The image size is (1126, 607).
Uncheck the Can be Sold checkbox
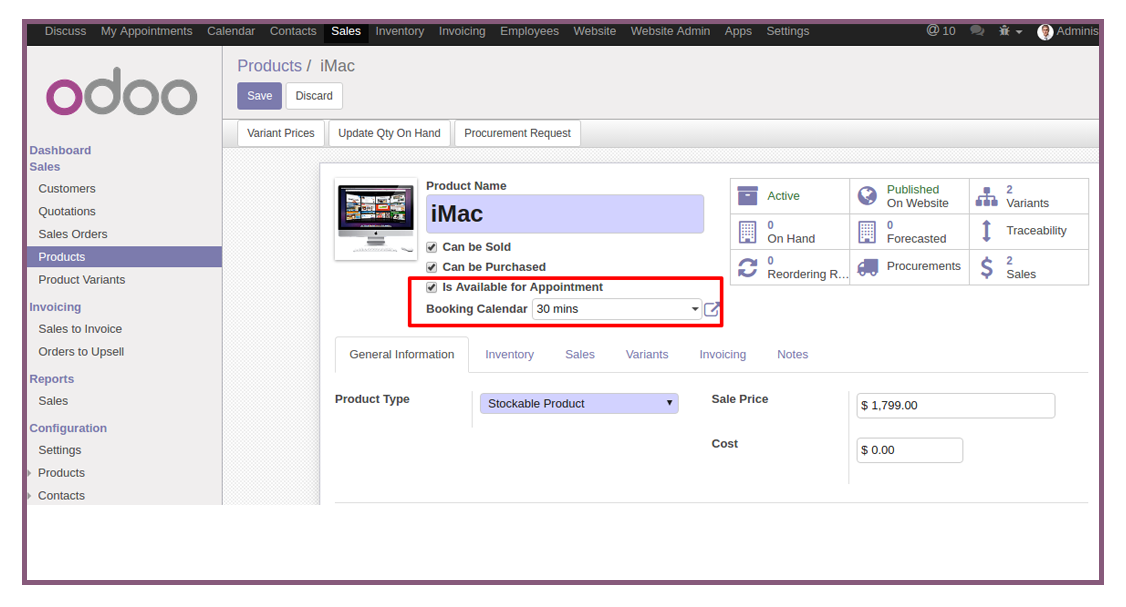(x=432, y=247)
